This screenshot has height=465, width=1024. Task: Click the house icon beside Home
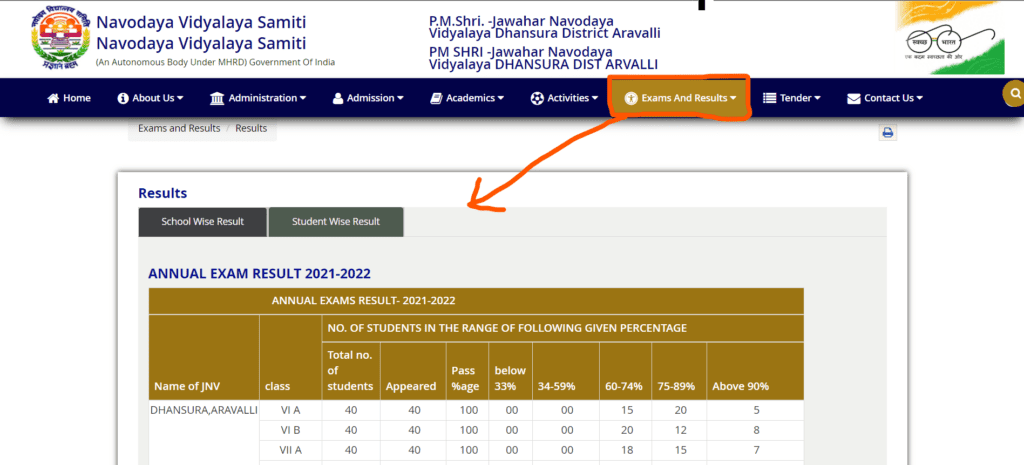(54, 98)
